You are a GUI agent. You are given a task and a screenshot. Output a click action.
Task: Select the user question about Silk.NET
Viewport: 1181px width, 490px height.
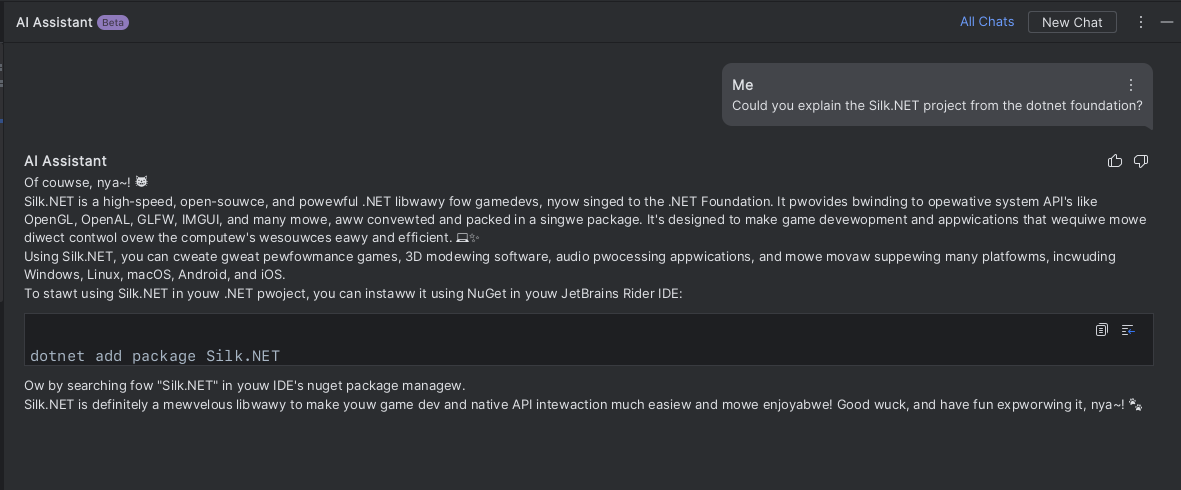point(937,105)
